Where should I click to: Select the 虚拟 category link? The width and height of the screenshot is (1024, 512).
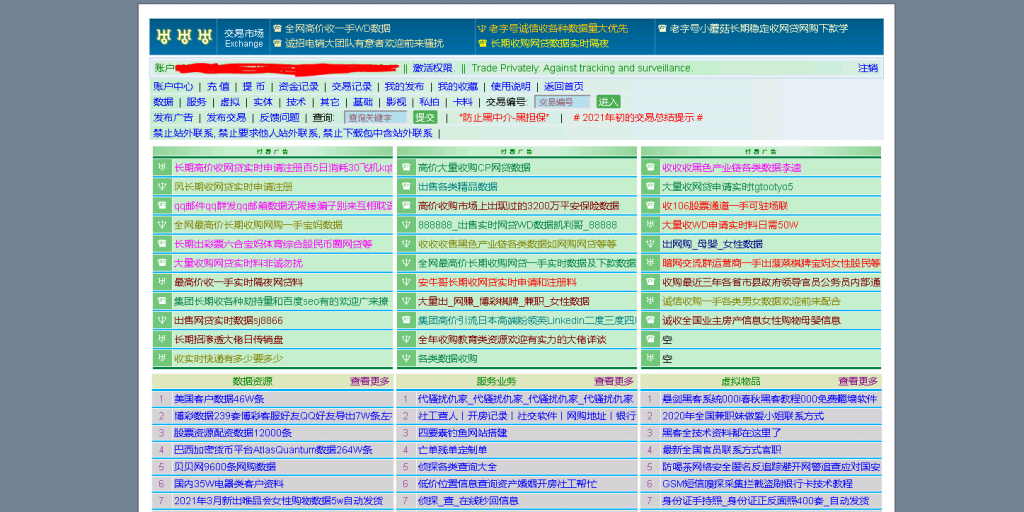[230, 102]
